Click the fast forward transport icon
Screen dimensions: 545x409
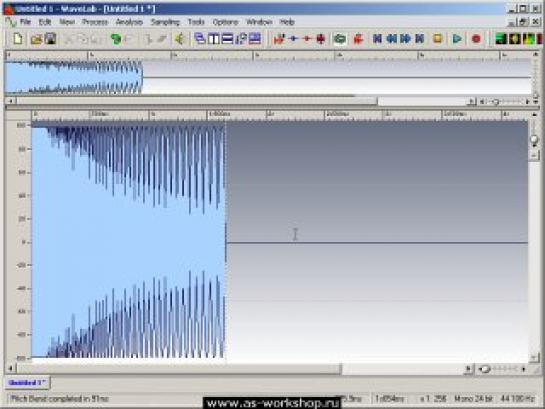[x=405, y=39]
